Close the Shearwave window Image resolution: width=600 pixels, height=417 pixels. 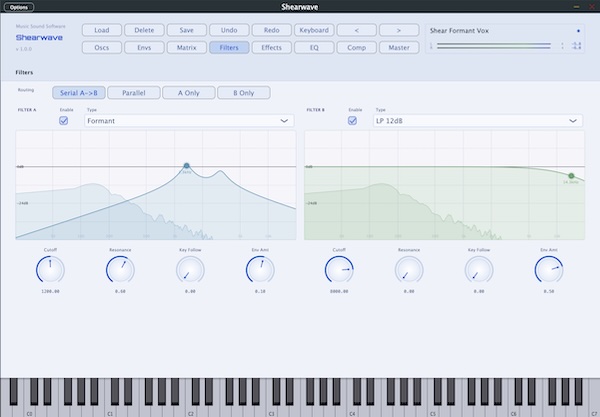coord(592,7)
